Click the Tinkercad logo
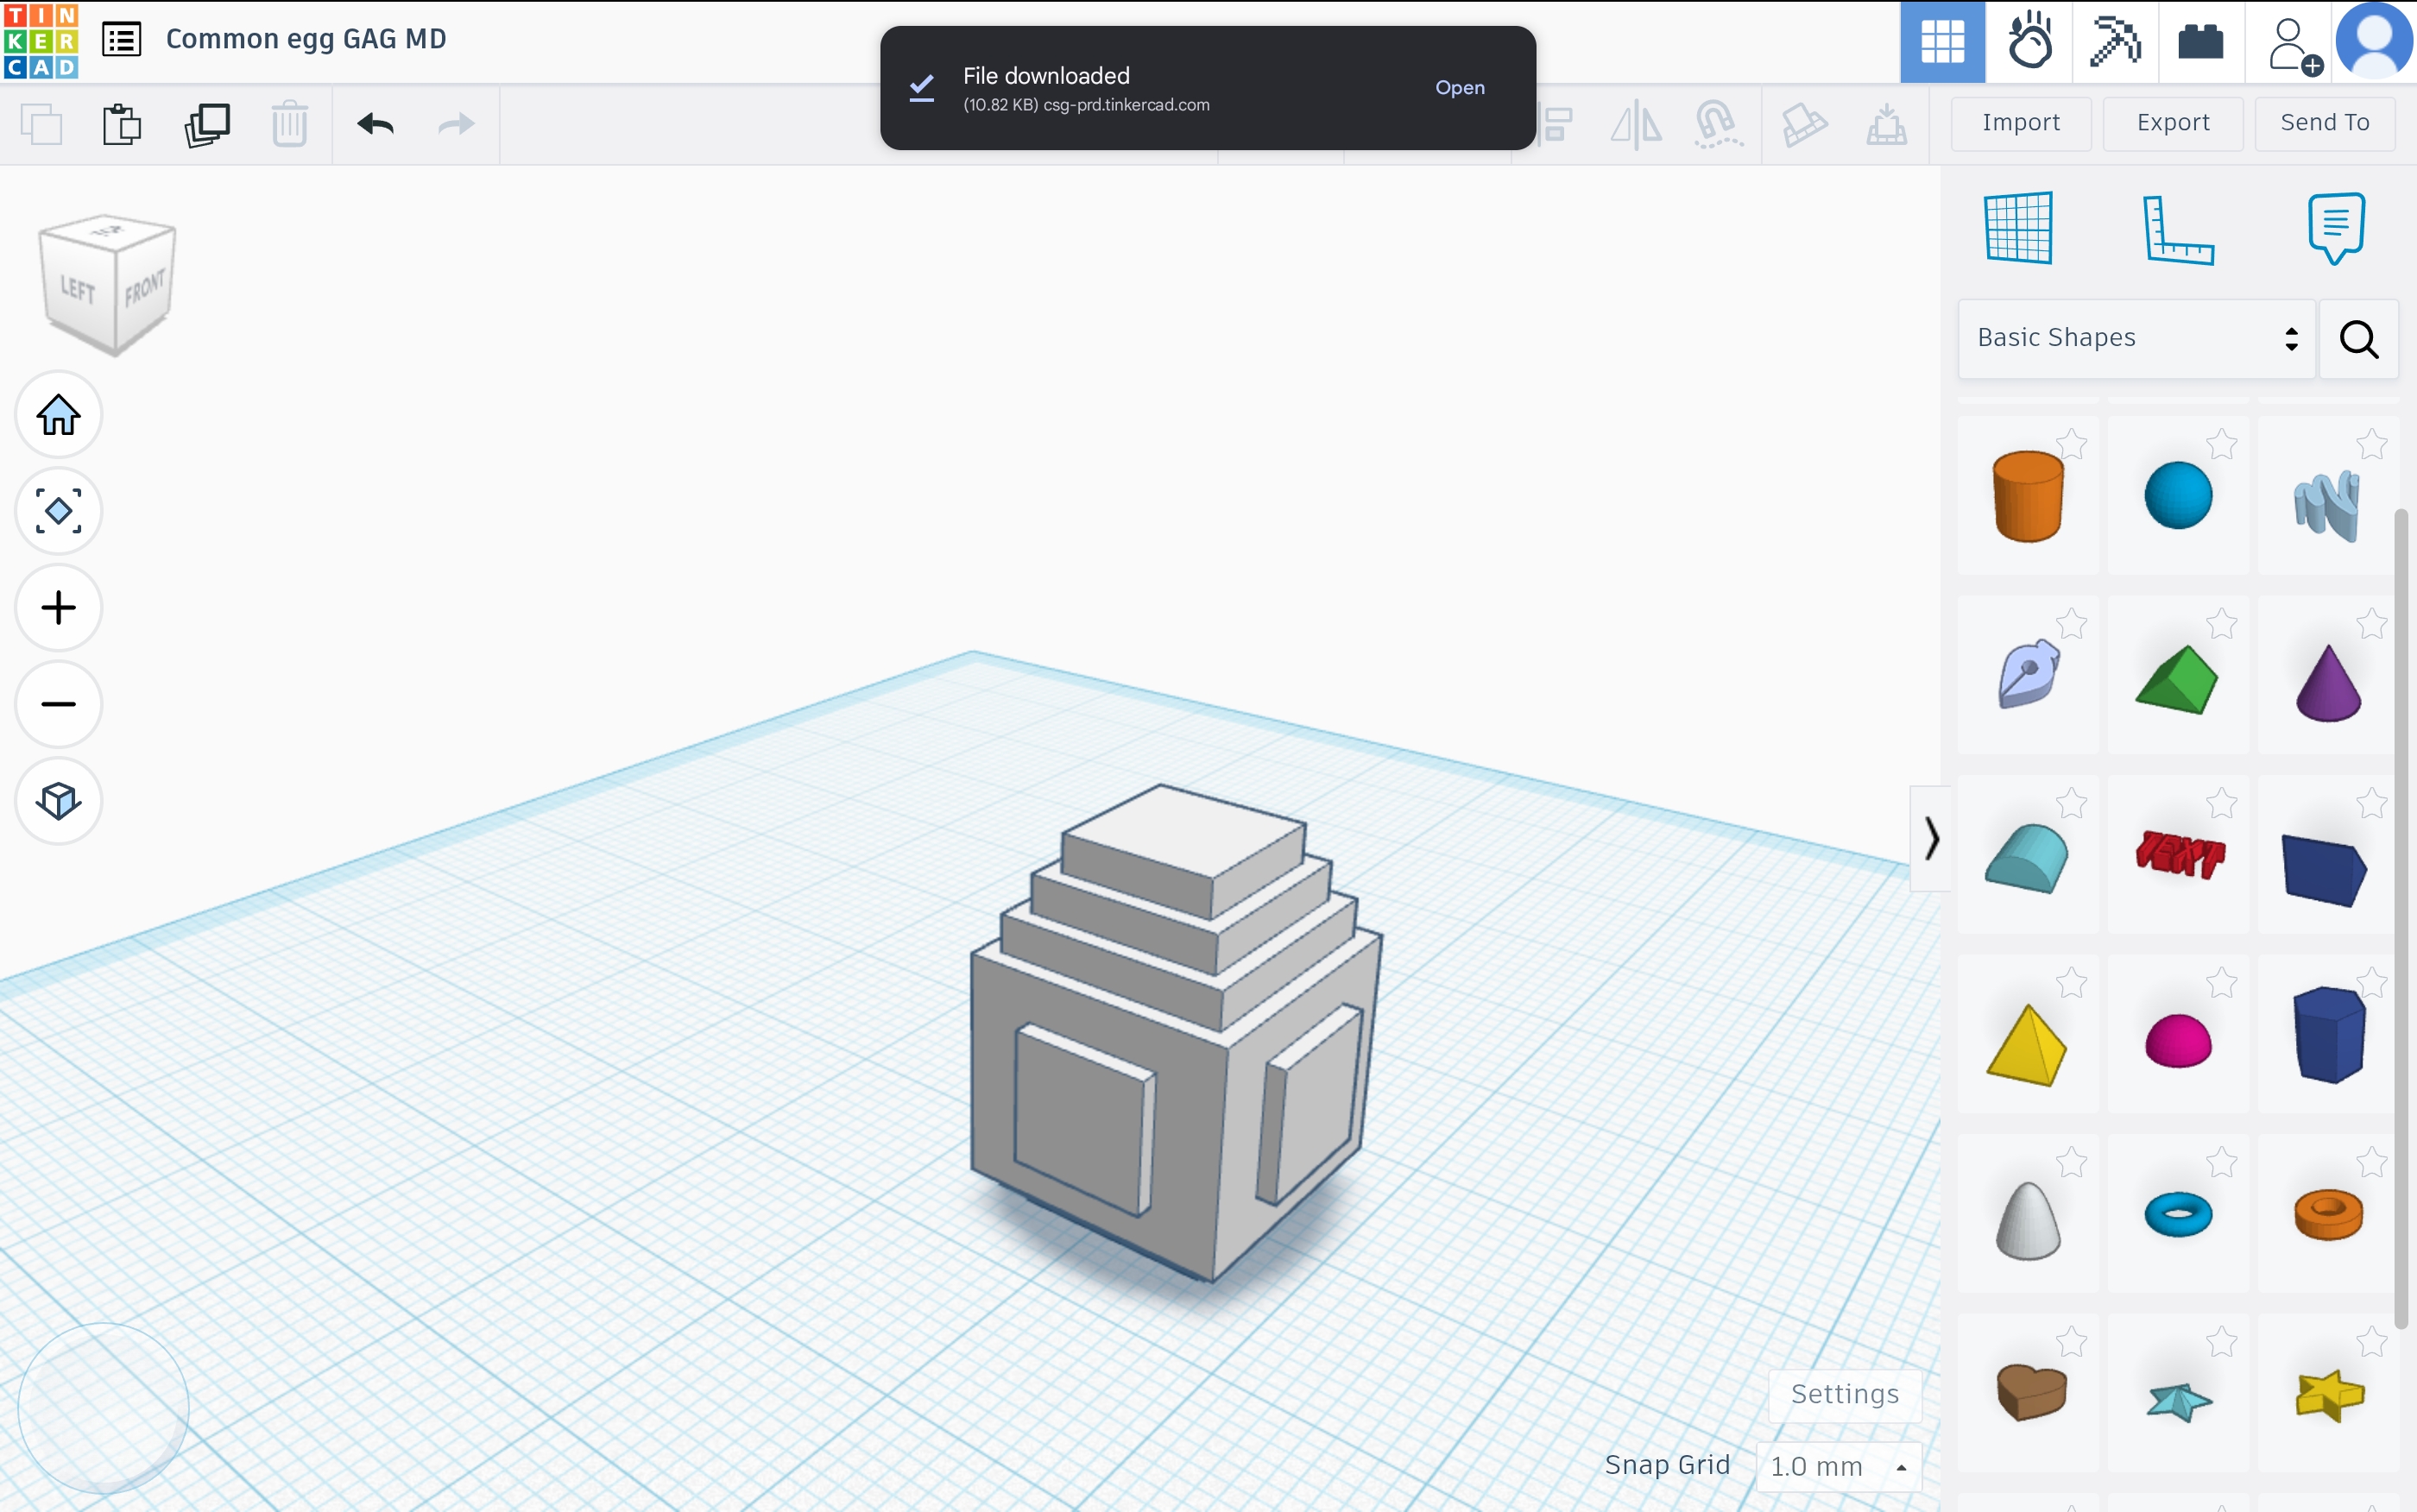Image resolution: width=2417 pixels, height=1512 pixels. 41,41
